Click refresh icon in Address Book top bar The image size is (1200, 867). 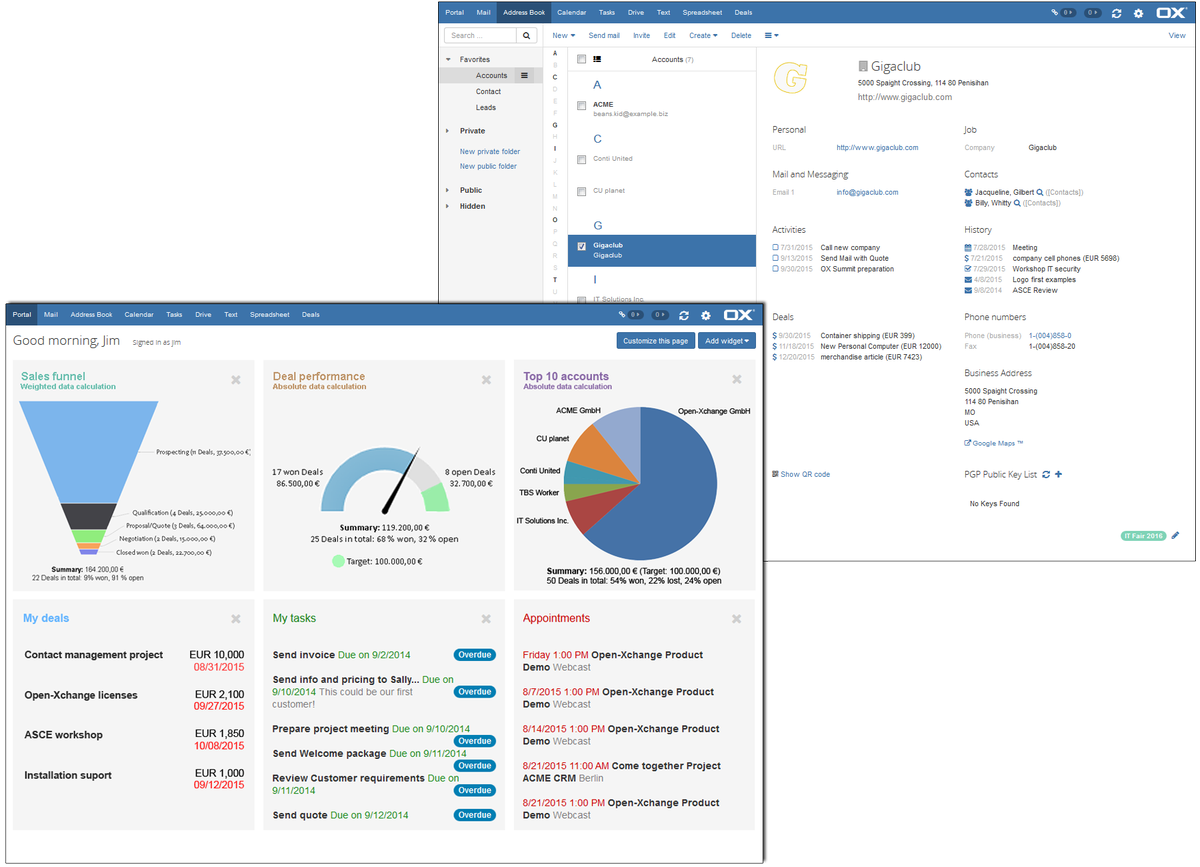point(1116,13)
